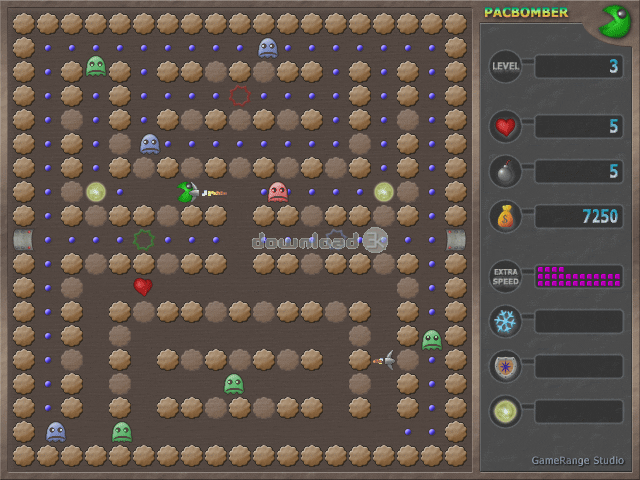This screenshot has height=480, width=640.
Task: Click the blue ghost at bottom-left
Action: (x=56, y=432)
